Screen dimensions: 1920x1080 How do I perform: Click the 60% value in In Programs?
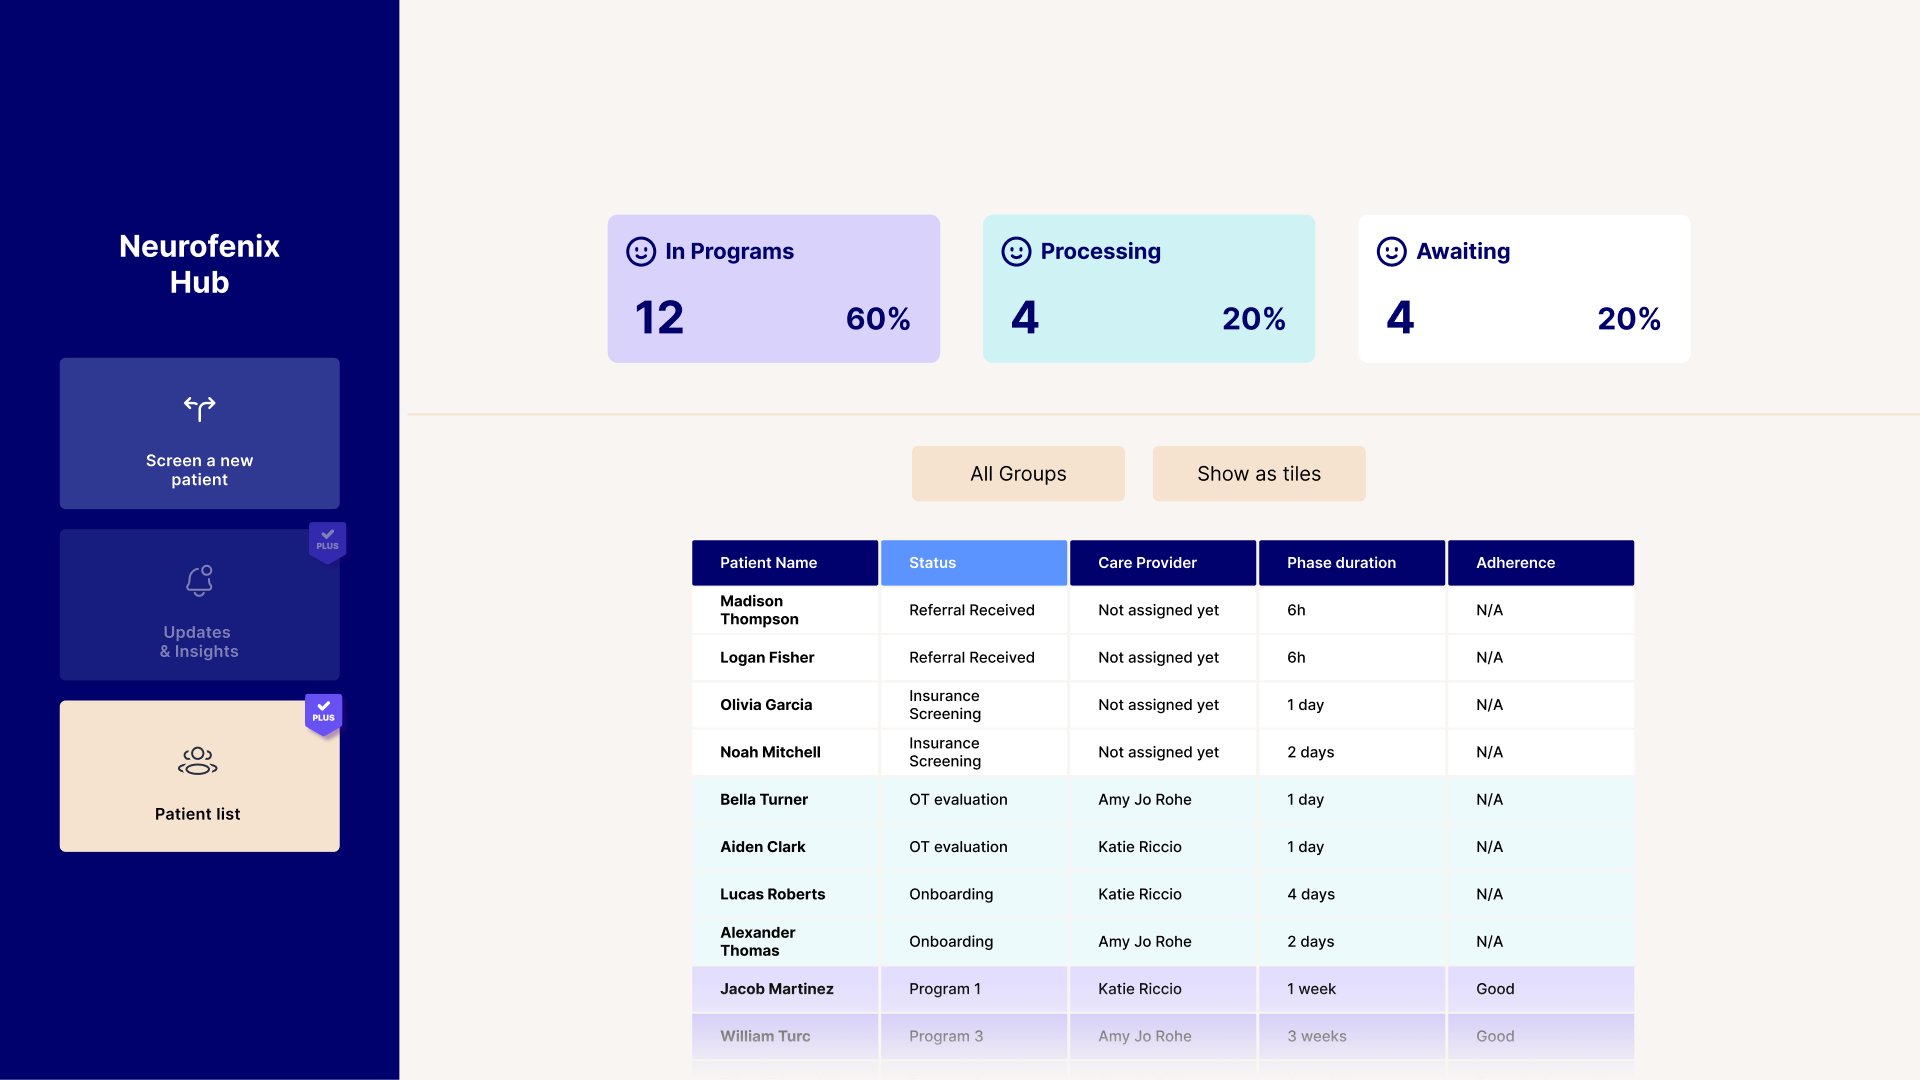878,319
